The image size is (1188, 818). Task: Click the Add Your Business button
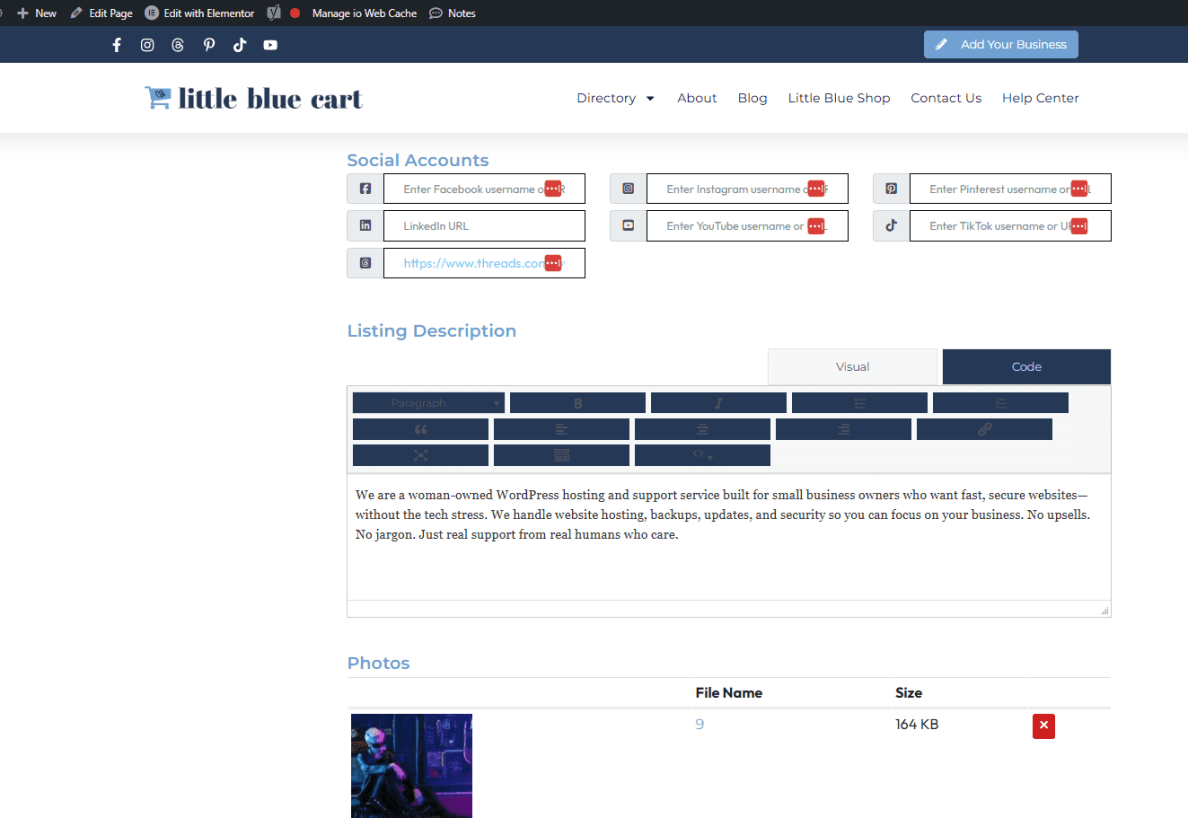click(1001, 44)
